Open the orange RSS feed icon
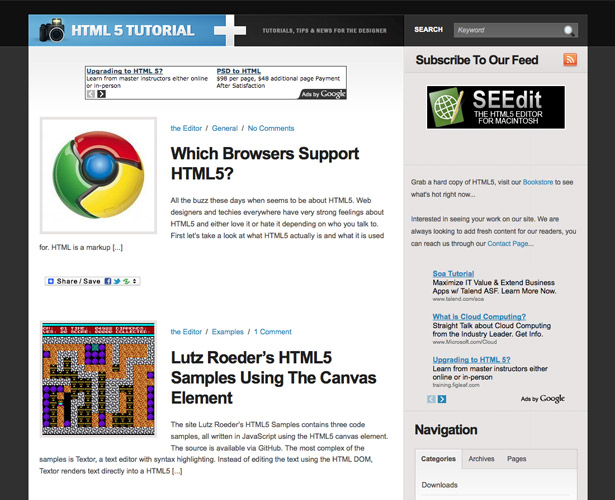The height and width of the screenshot is (500, 615). tap(570, 60)
